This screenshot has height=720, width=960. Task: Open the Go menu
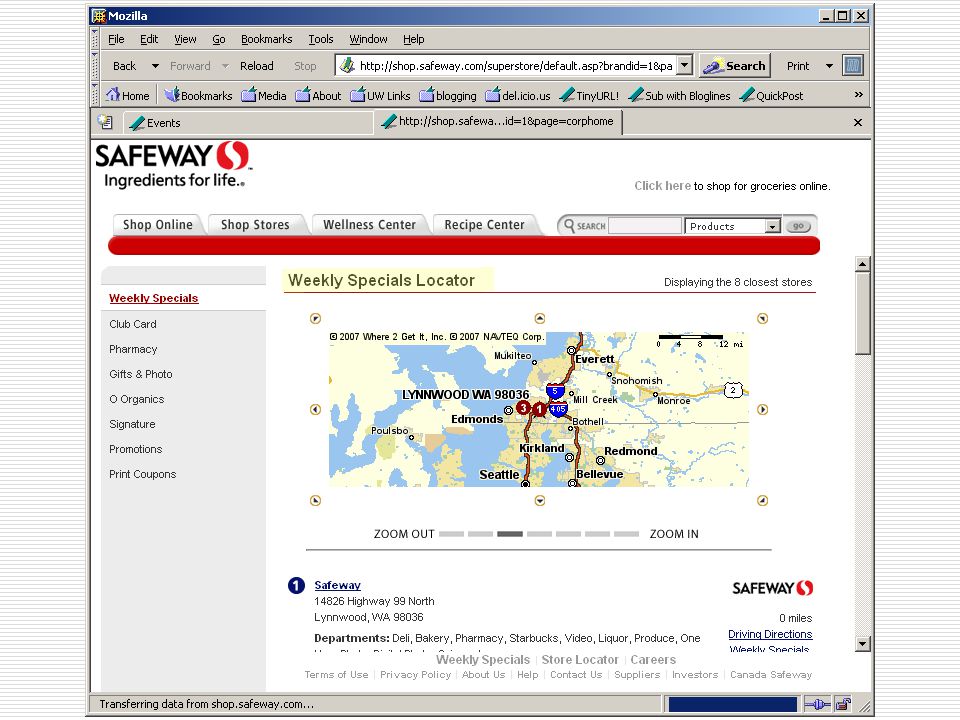219,39
